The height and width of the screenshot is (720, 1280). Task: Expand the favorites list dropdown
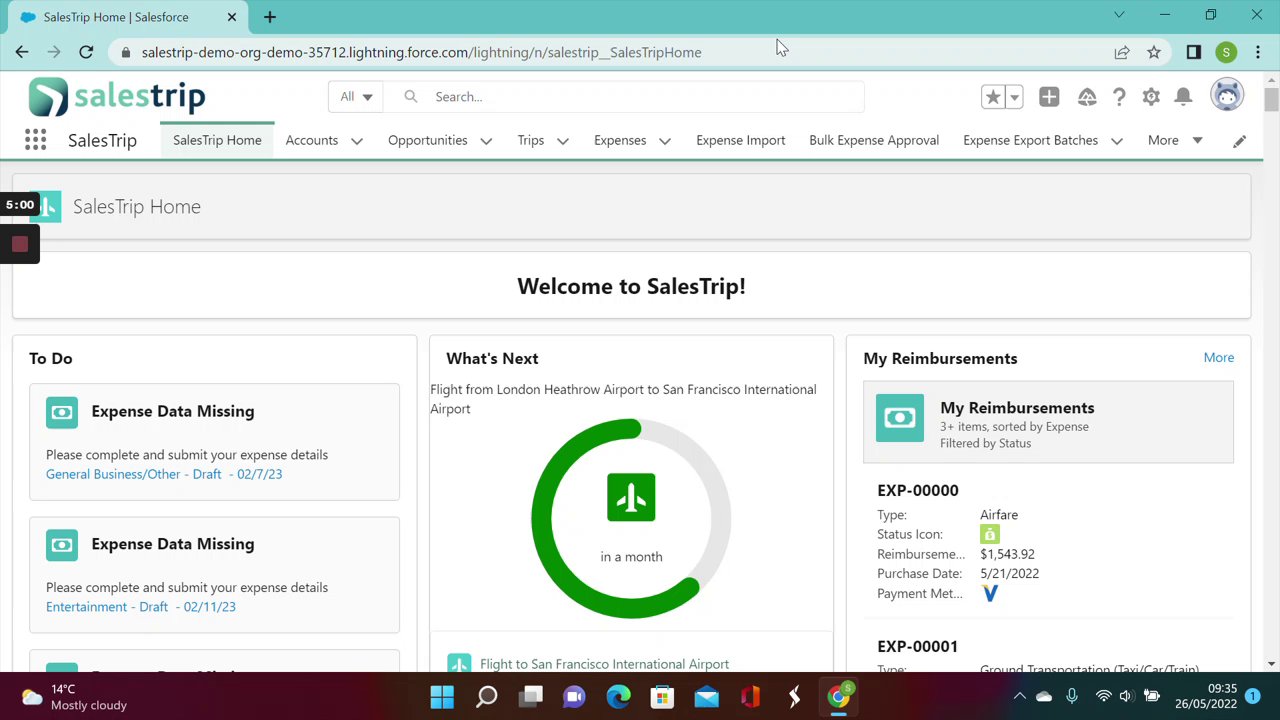click(1014, 97)
